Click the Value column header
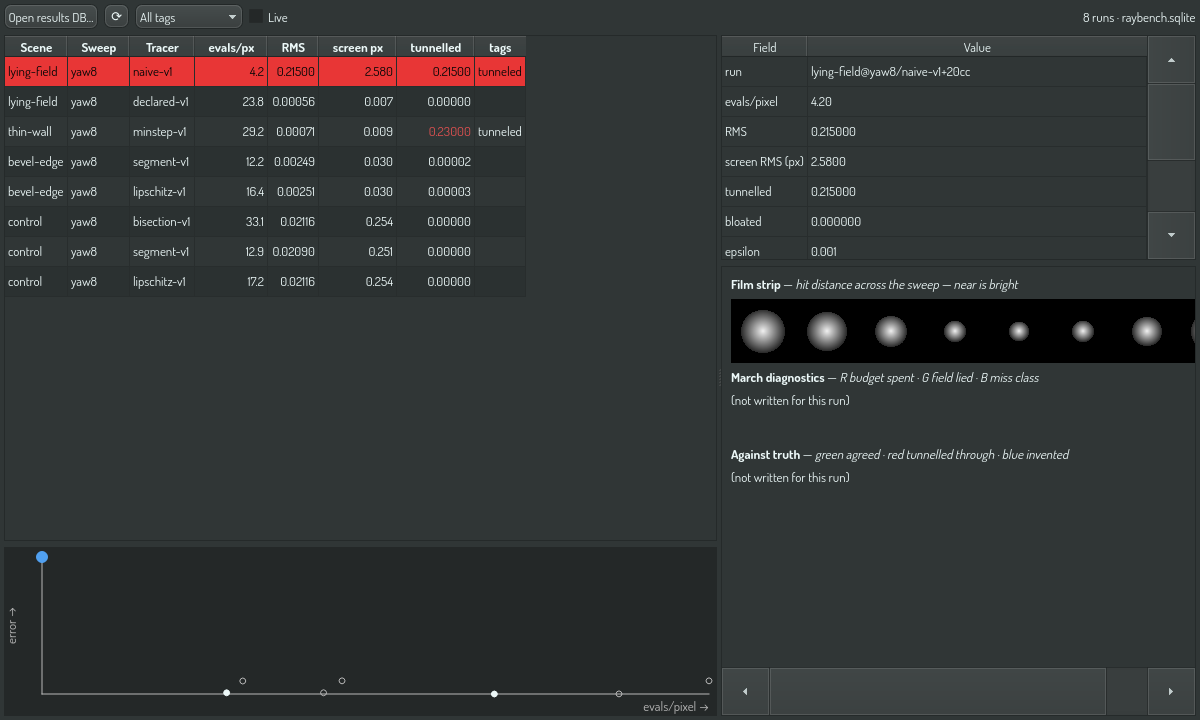The height and width of the screenshot is (720, 1200). pos(976,47)
